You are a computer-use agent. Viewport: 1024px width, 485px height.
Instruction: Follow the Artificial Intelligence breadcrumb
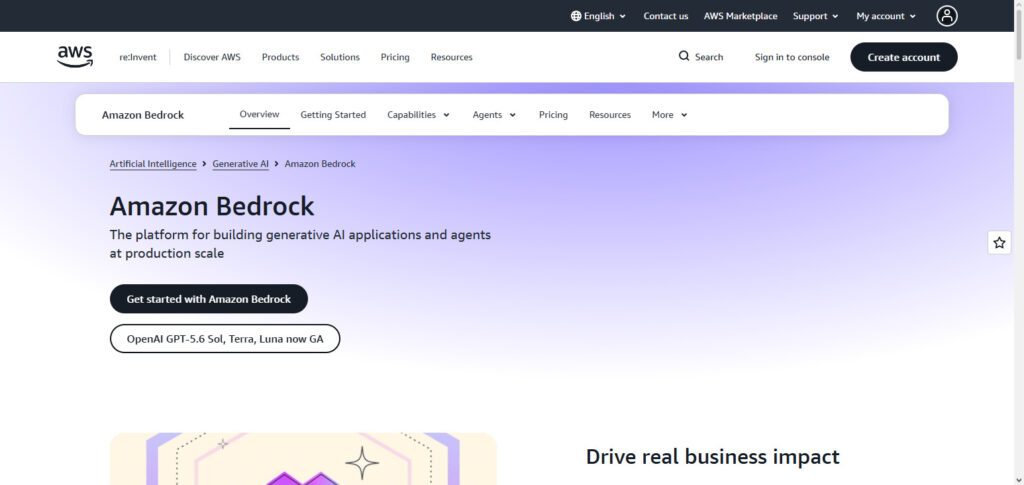click(x=153, y=164)
